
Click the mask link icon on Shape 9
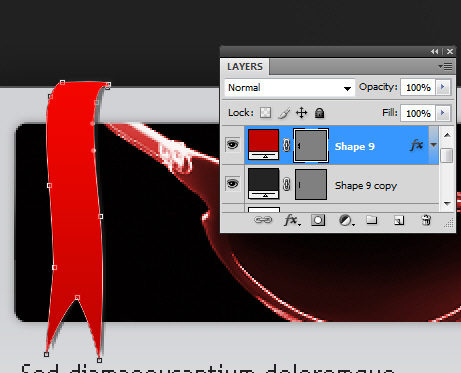[x=286, y=145]
